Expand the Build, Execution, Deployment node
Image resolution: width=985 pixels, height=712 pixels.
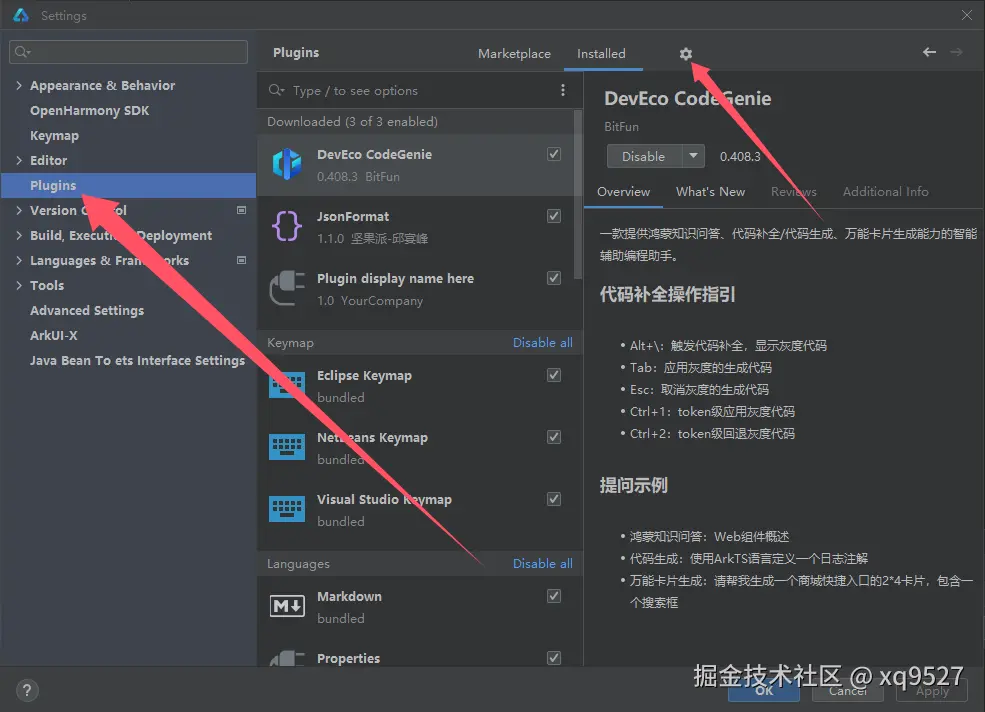pyautogui.click(x=19, y=235)
